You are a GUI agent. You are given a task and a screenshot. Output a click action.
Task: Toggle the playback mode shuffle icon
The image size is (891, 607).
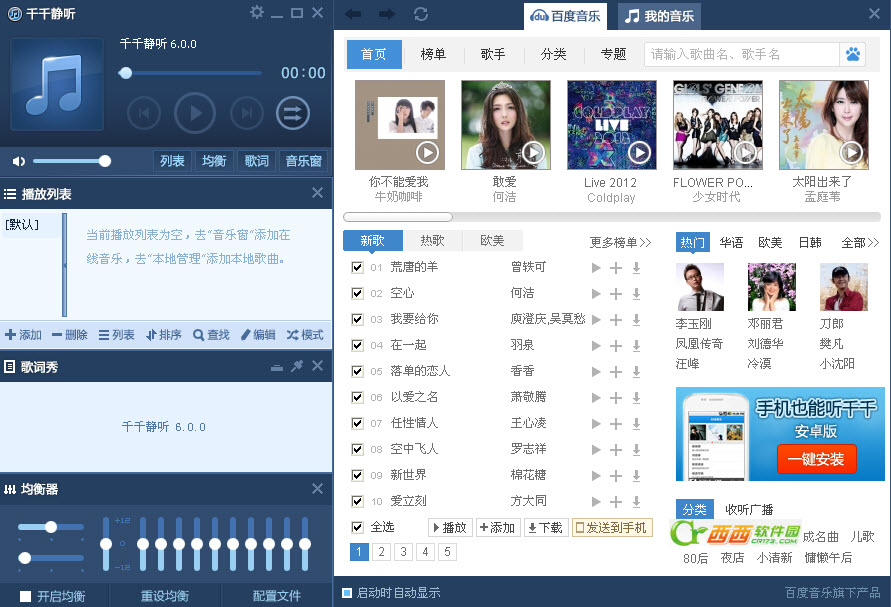tap(293, 113)
